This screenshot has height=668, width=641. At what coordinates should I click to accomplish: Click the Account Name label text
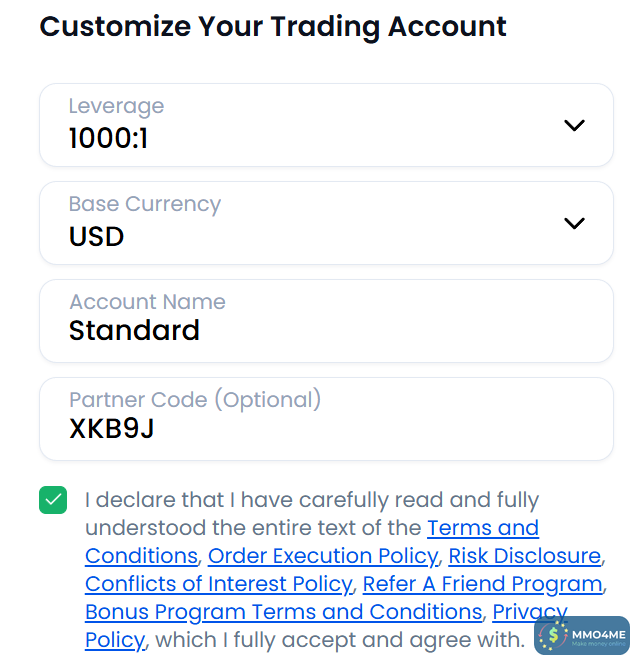147,302
